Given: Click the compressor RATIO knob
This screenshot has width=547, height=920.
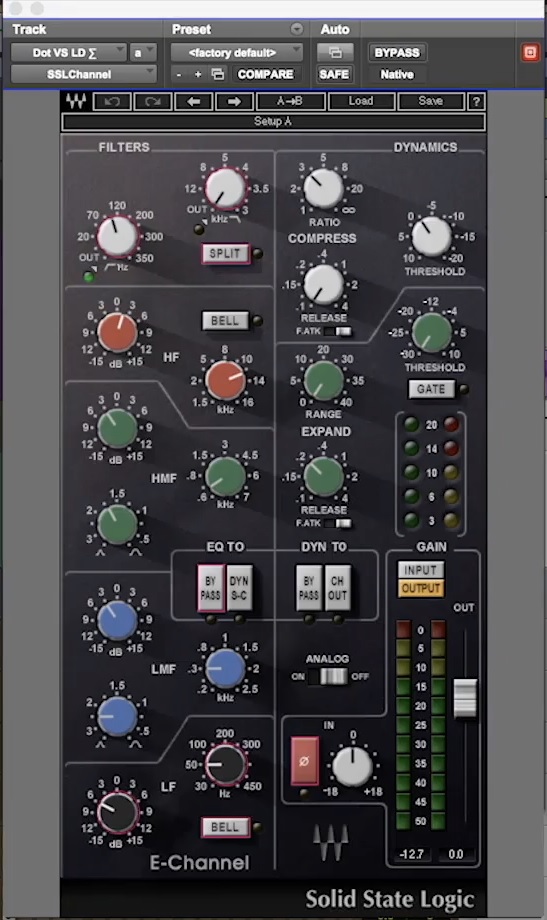Looking at the screenshot, I should (323, 188).
